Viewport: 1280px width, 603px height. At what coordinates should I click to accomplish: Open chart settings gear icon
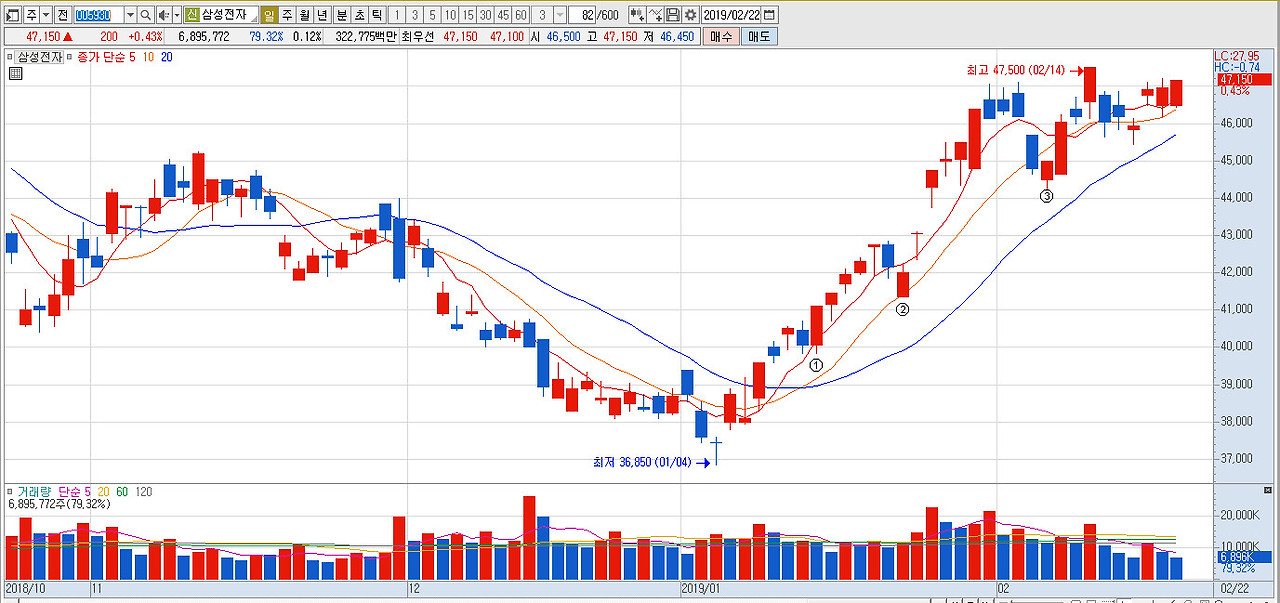click(690, 15)
